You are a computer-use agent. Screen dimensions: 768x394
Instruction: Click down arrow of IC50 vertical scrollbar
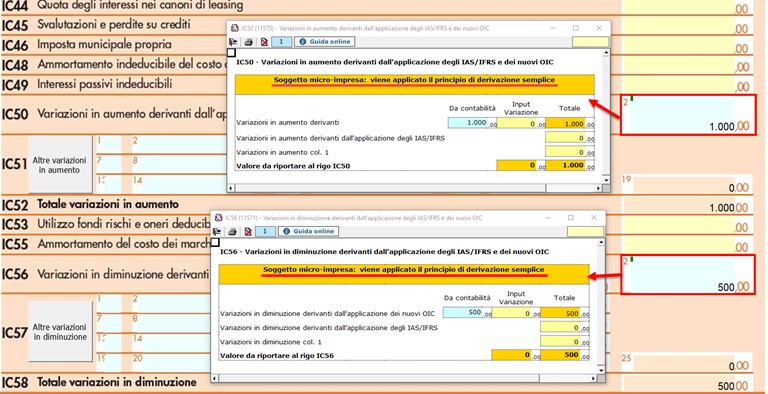pos(606,180)
